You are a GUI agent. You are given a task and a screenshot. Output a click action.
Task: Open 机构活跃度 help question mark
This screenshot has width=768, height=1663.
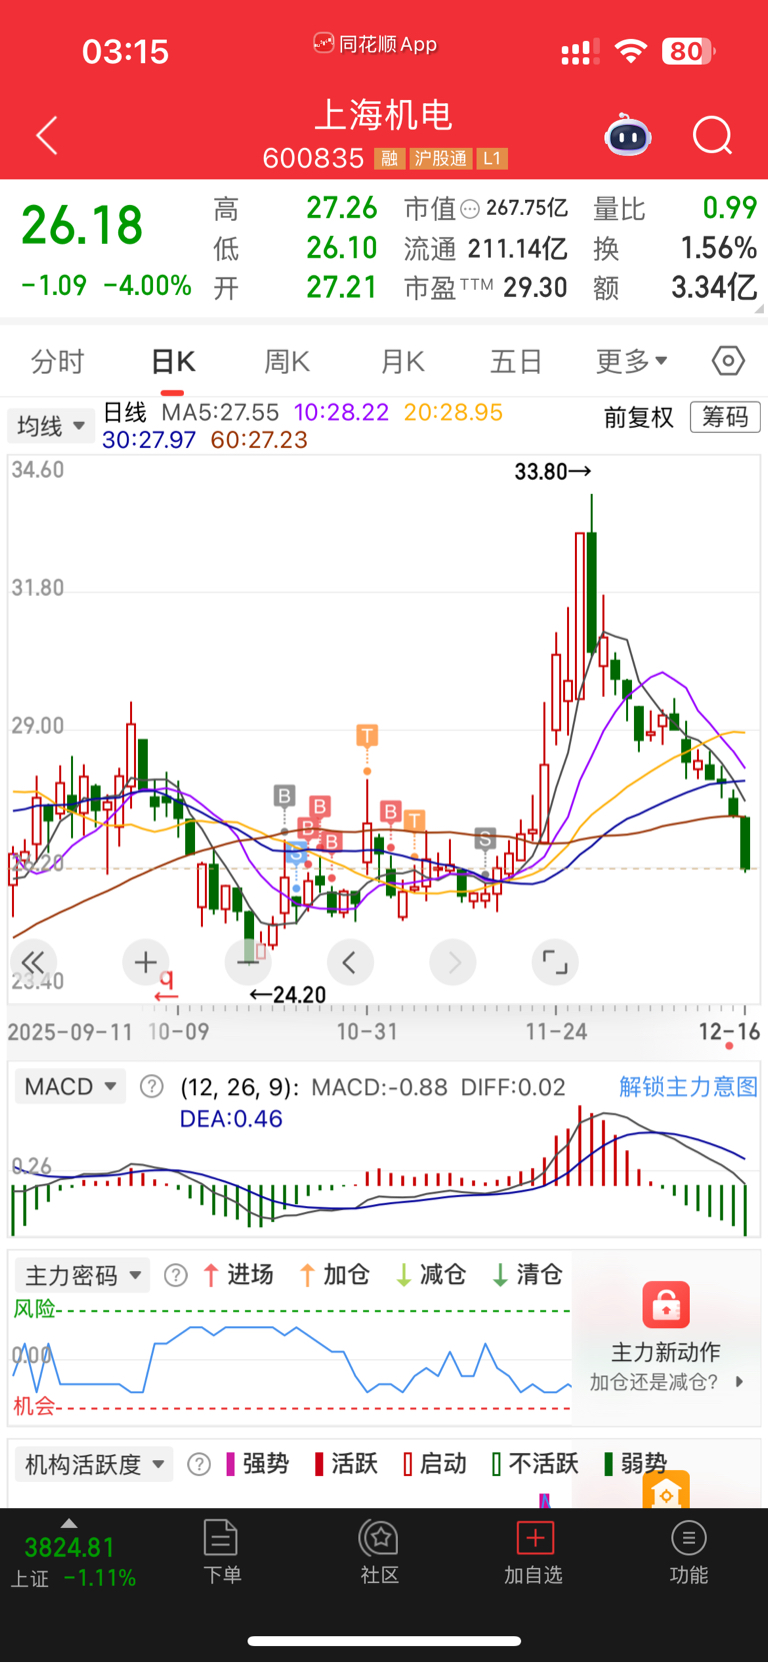click(x=200, y=1464)
